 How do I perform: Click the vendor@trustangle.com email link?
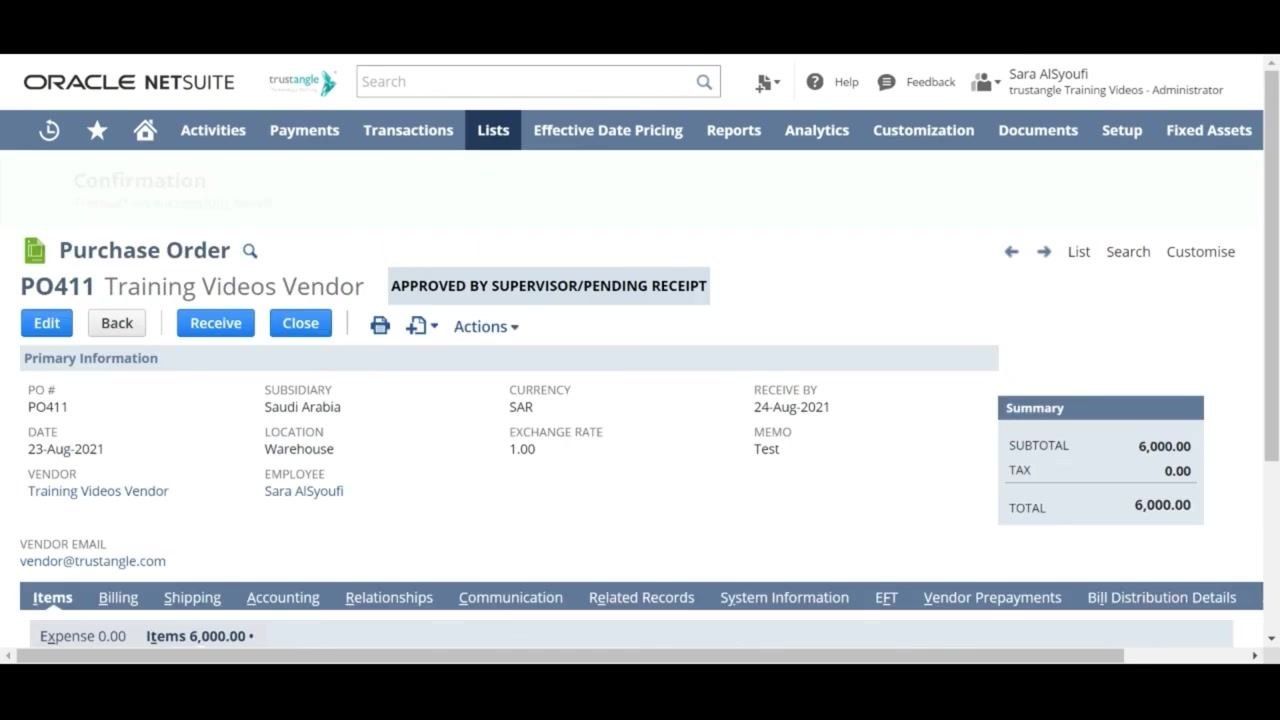(93, 561)
